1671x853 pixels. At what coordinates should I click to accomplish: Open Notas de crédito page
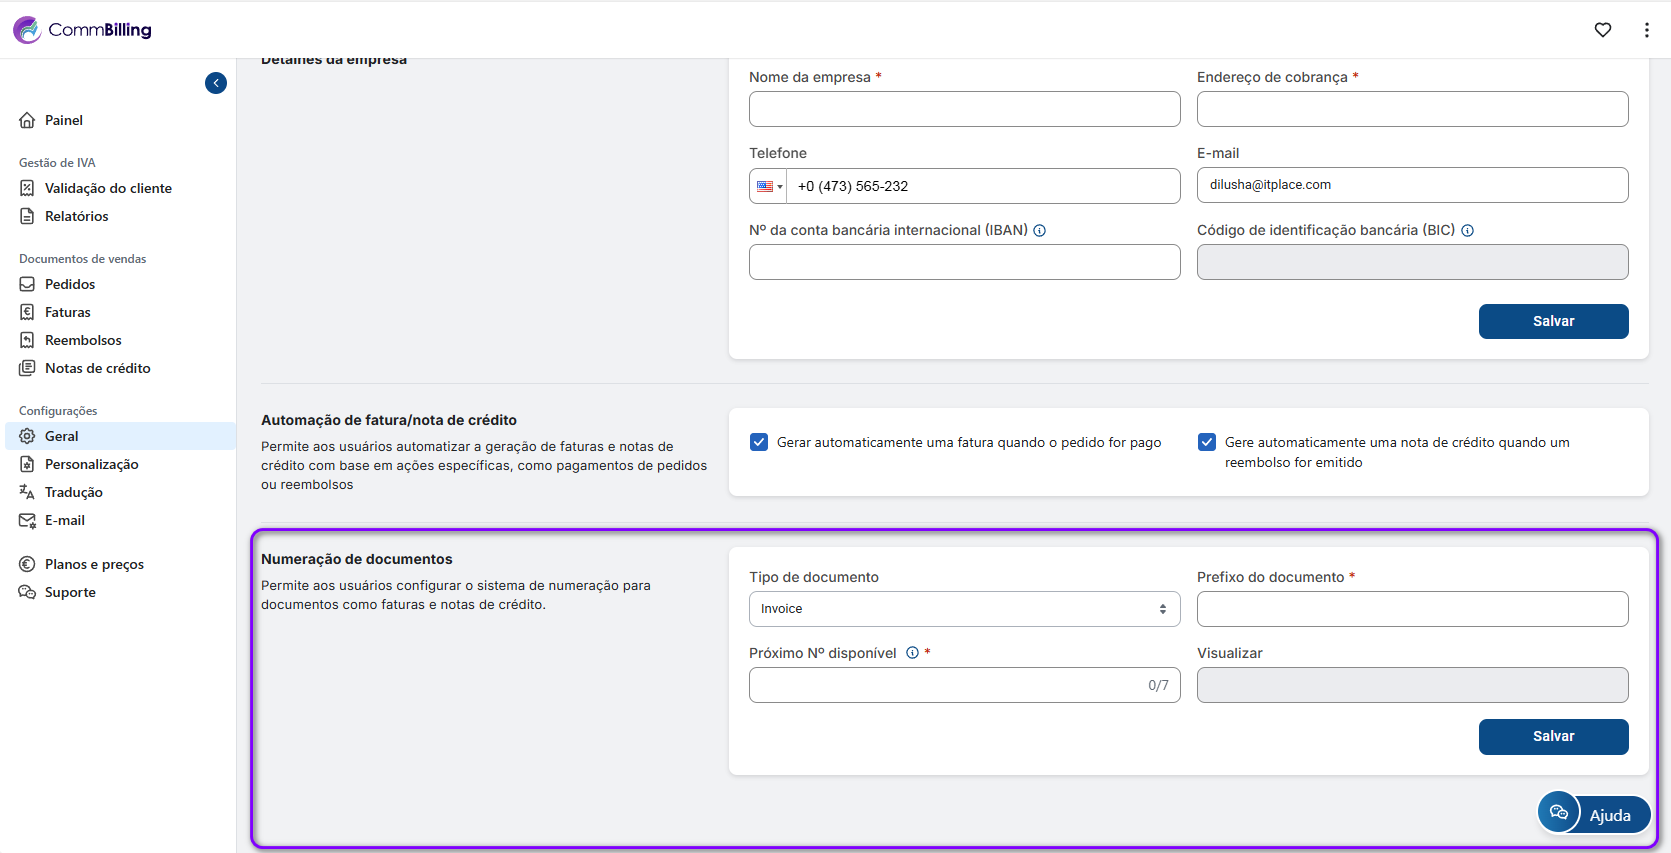pos(97,368)
